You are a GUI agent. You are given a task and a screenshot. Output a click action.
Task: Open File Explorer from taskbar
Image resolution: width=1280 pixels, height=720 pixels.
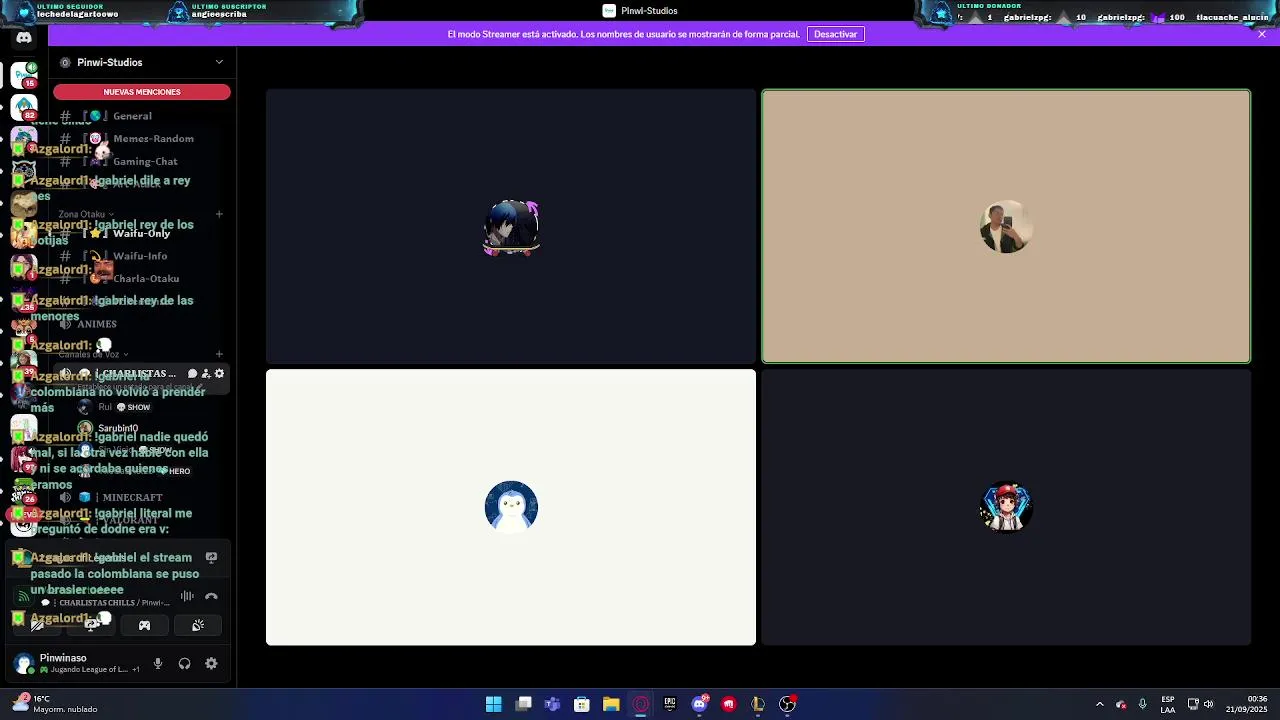pos(611,704)
